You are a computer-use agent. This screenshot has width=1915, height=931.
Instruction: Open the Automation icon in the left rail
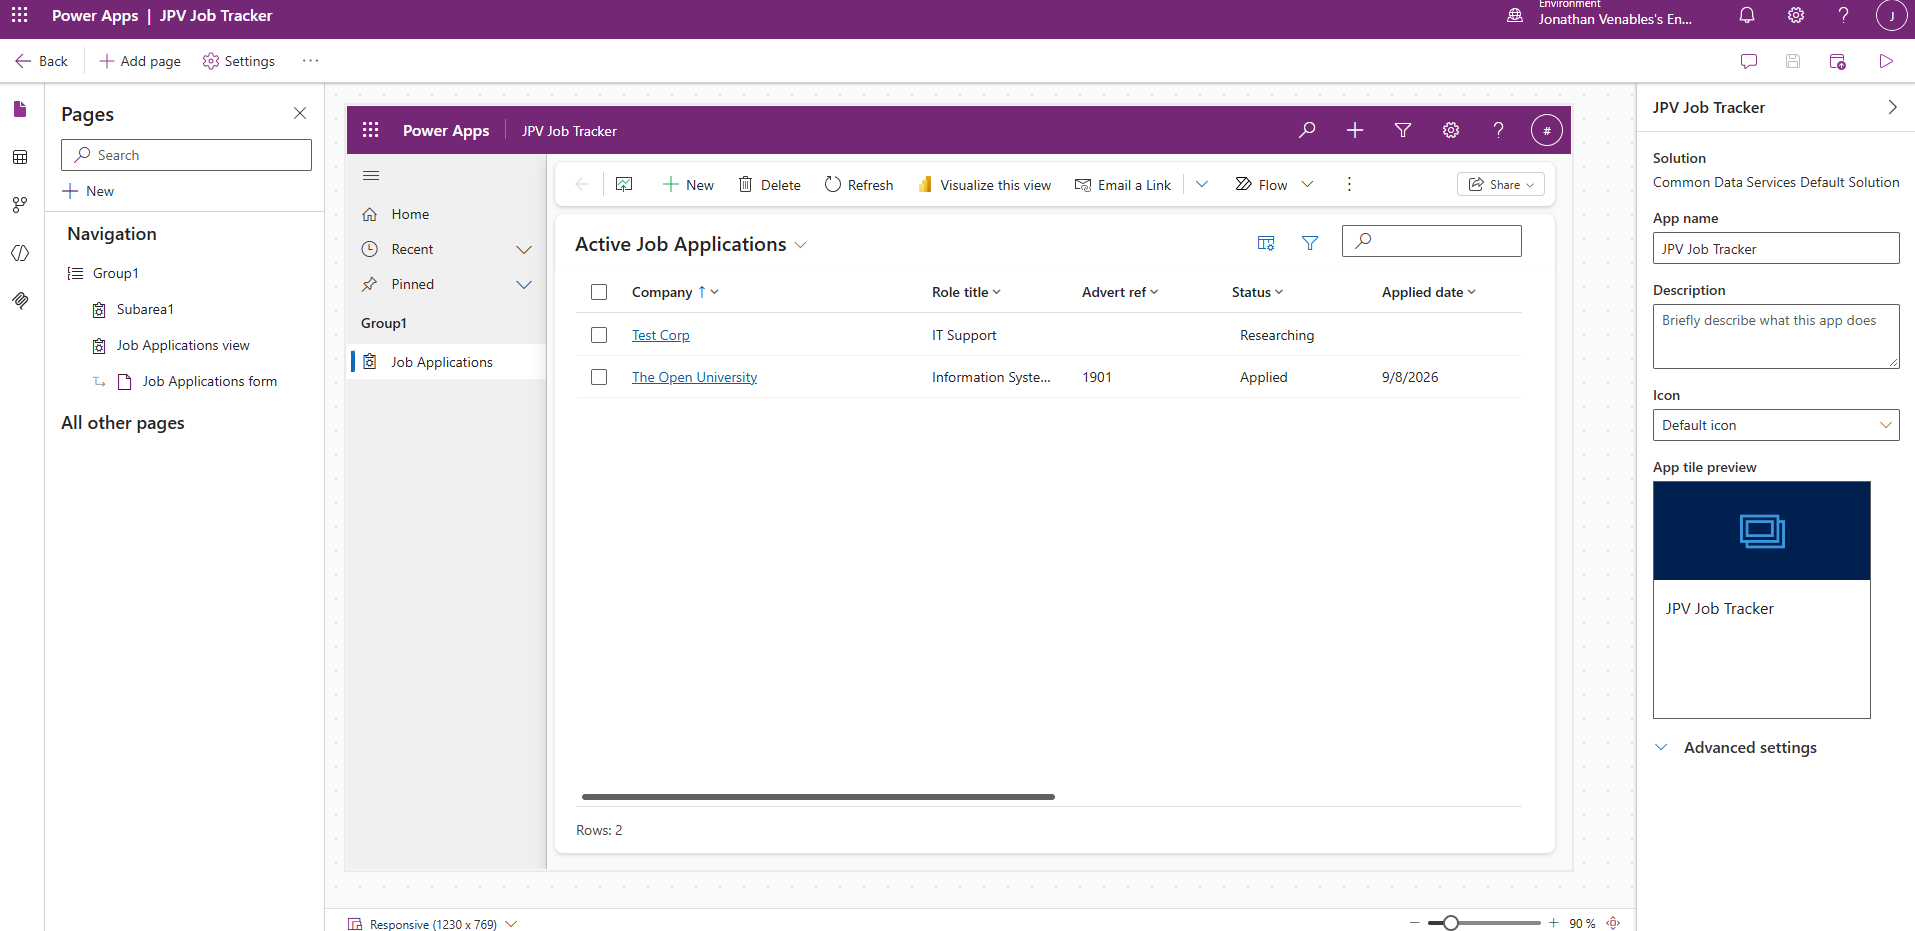point(20,205)
